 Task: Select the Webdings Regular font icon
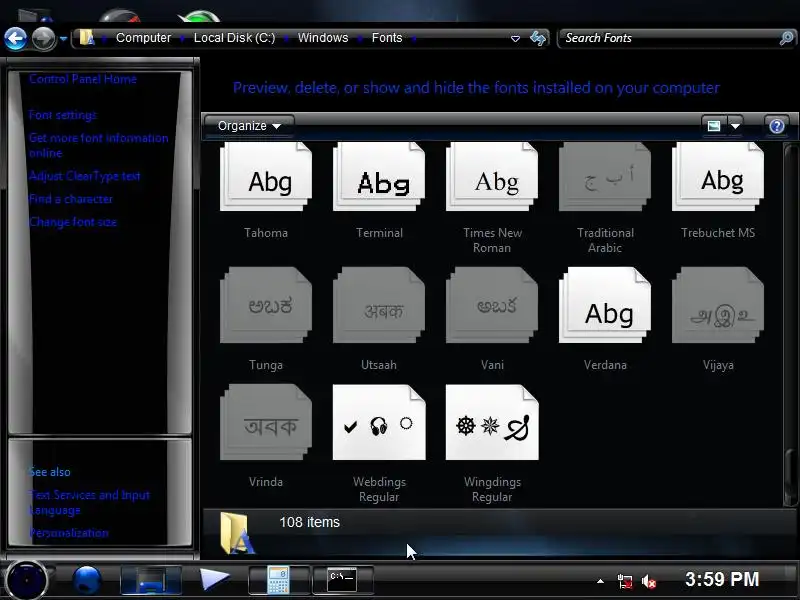(x=379, y=422)
